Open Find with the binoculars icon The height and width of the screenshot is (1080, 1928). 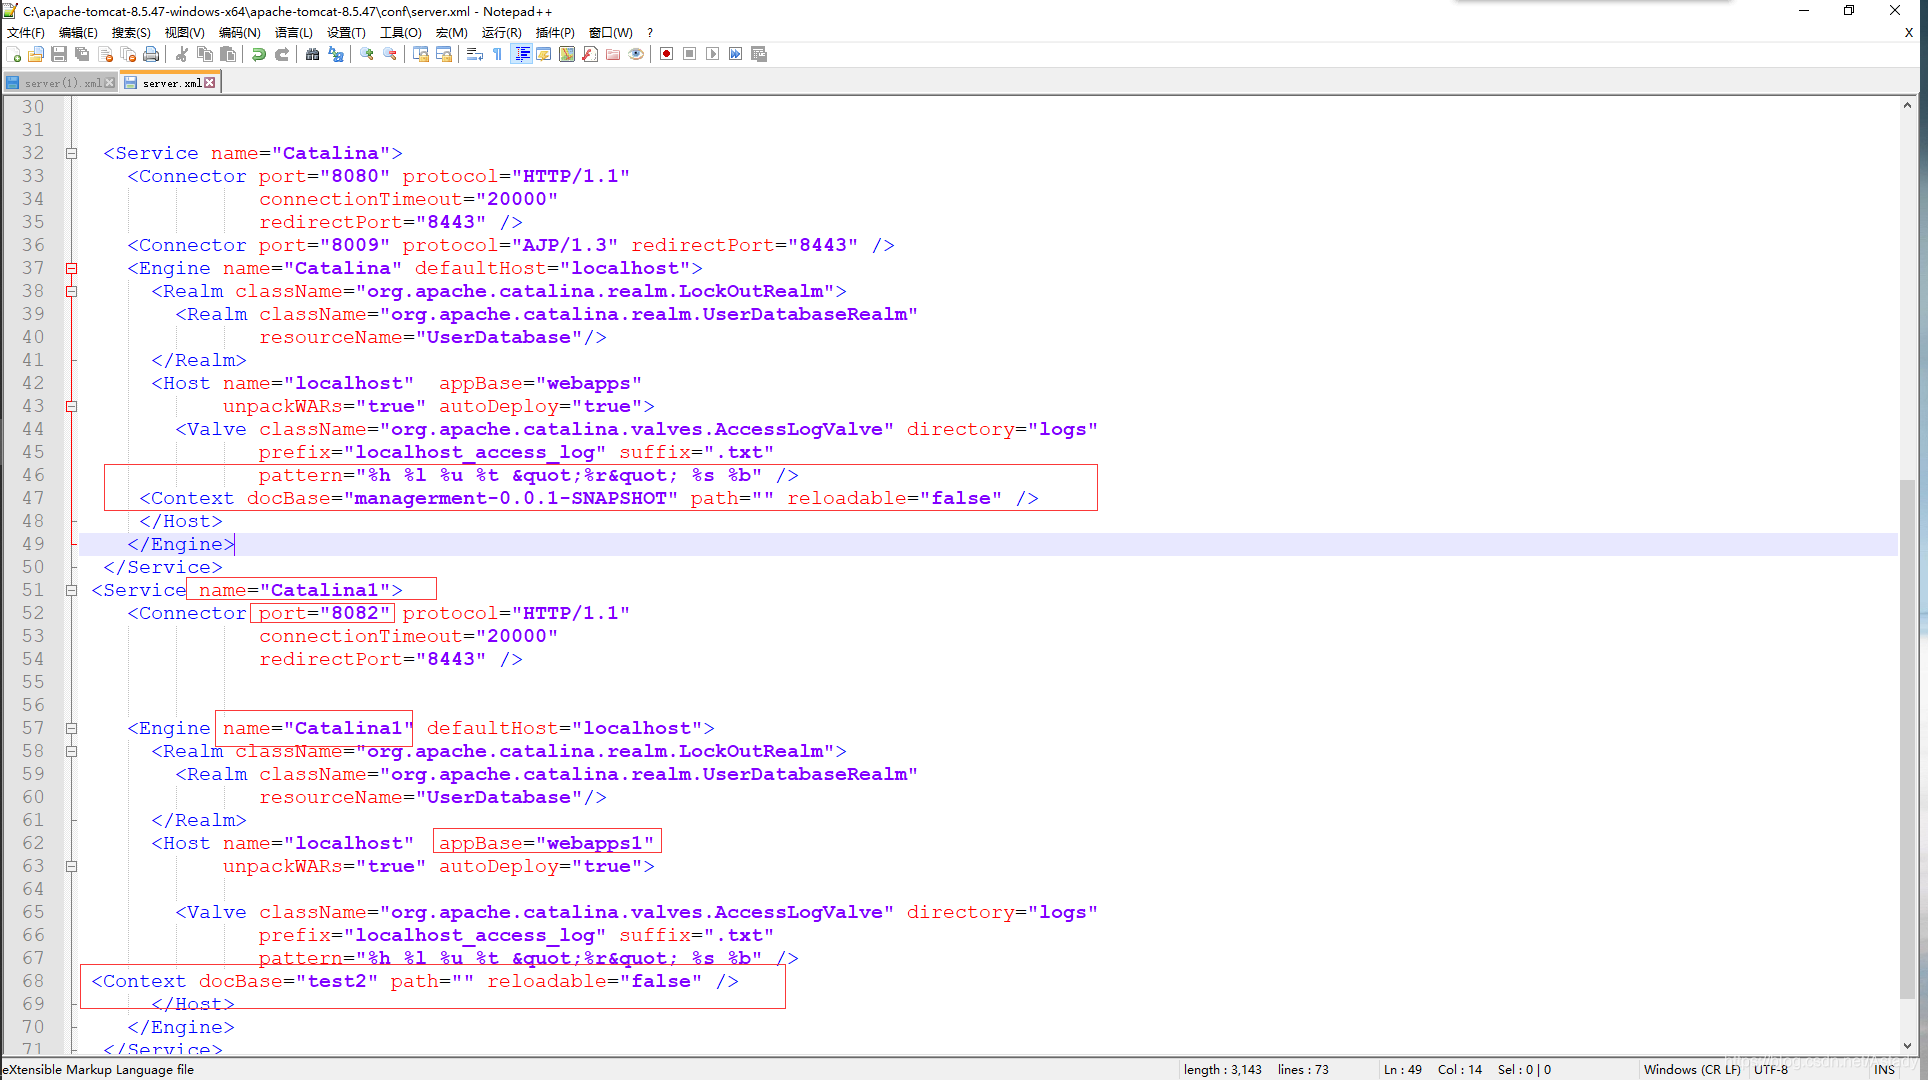[312, 54]
